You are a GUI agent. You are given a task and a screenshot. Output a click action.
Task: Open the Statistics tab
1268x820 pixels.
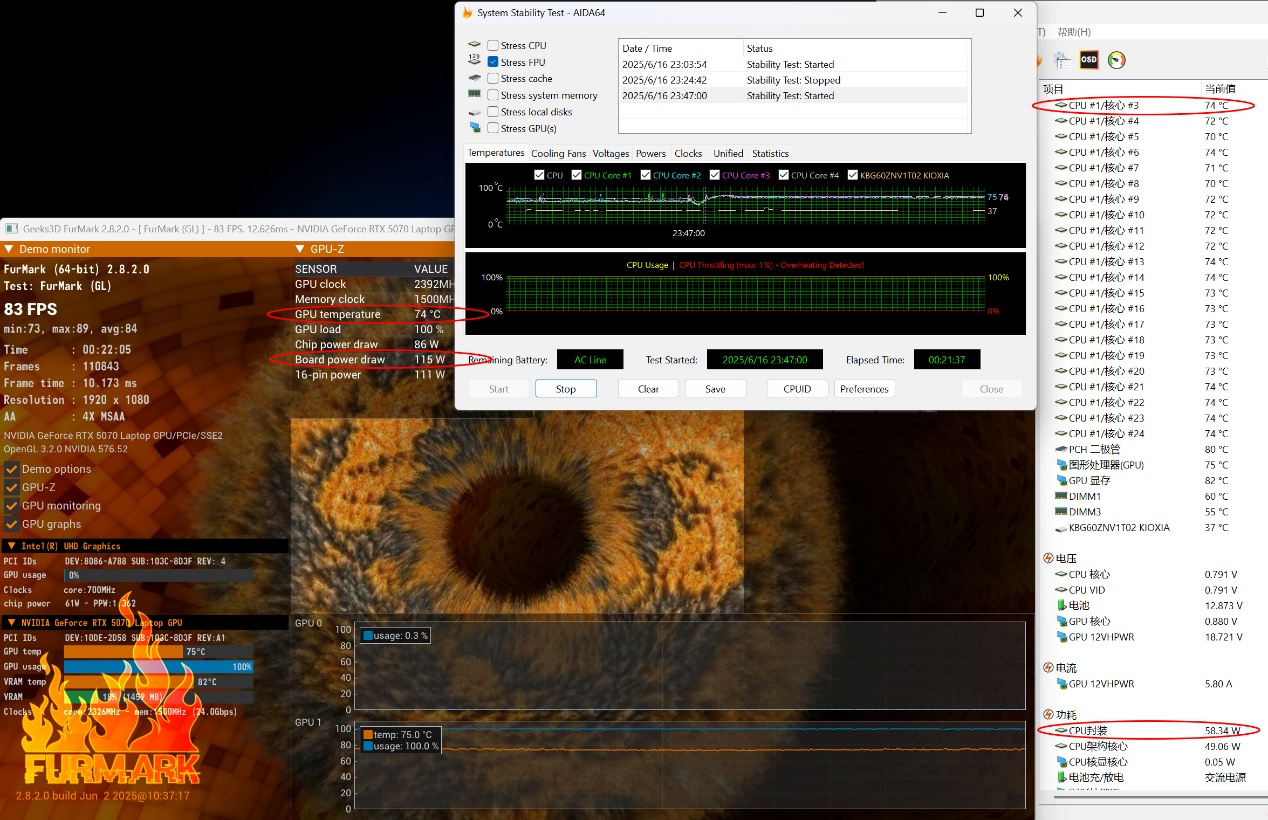[x=770, y=153]
